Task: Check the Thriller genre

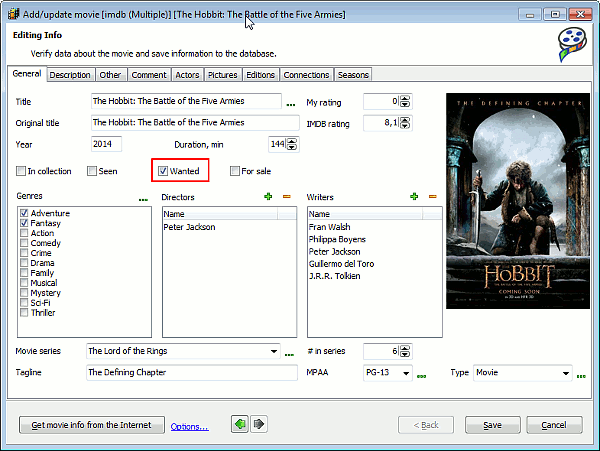Action: pos(24,313)
